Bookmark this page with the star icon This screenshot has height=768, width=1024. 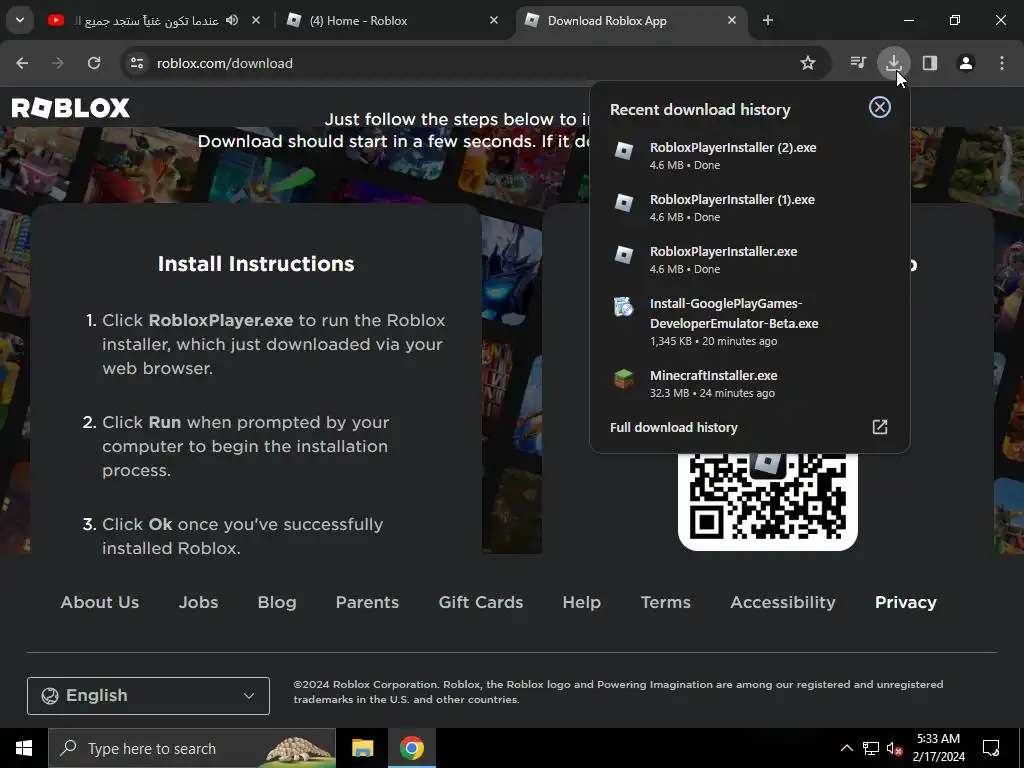(x=808, y=63)
